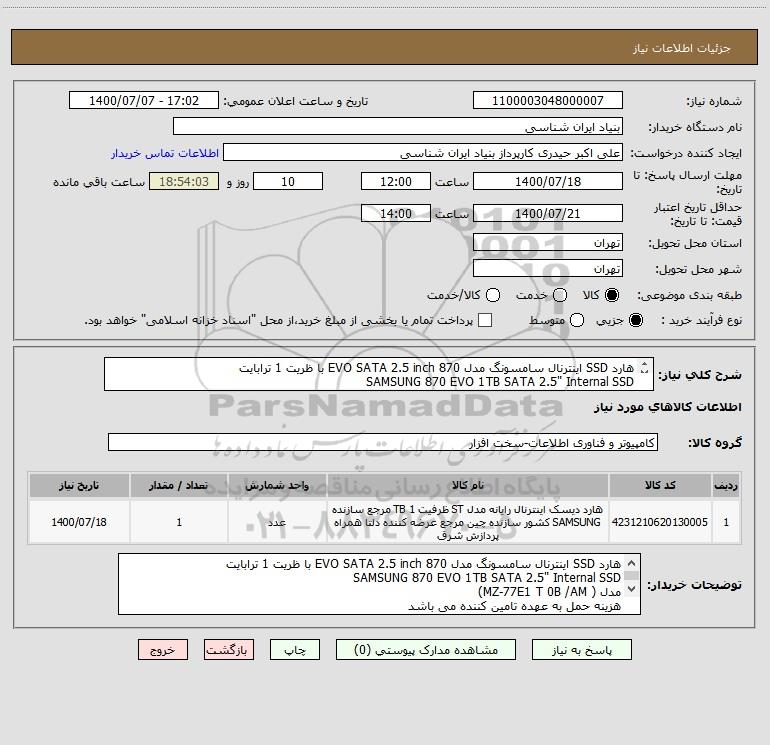Select product code 423121062013​0005 cell

(660, 522)
